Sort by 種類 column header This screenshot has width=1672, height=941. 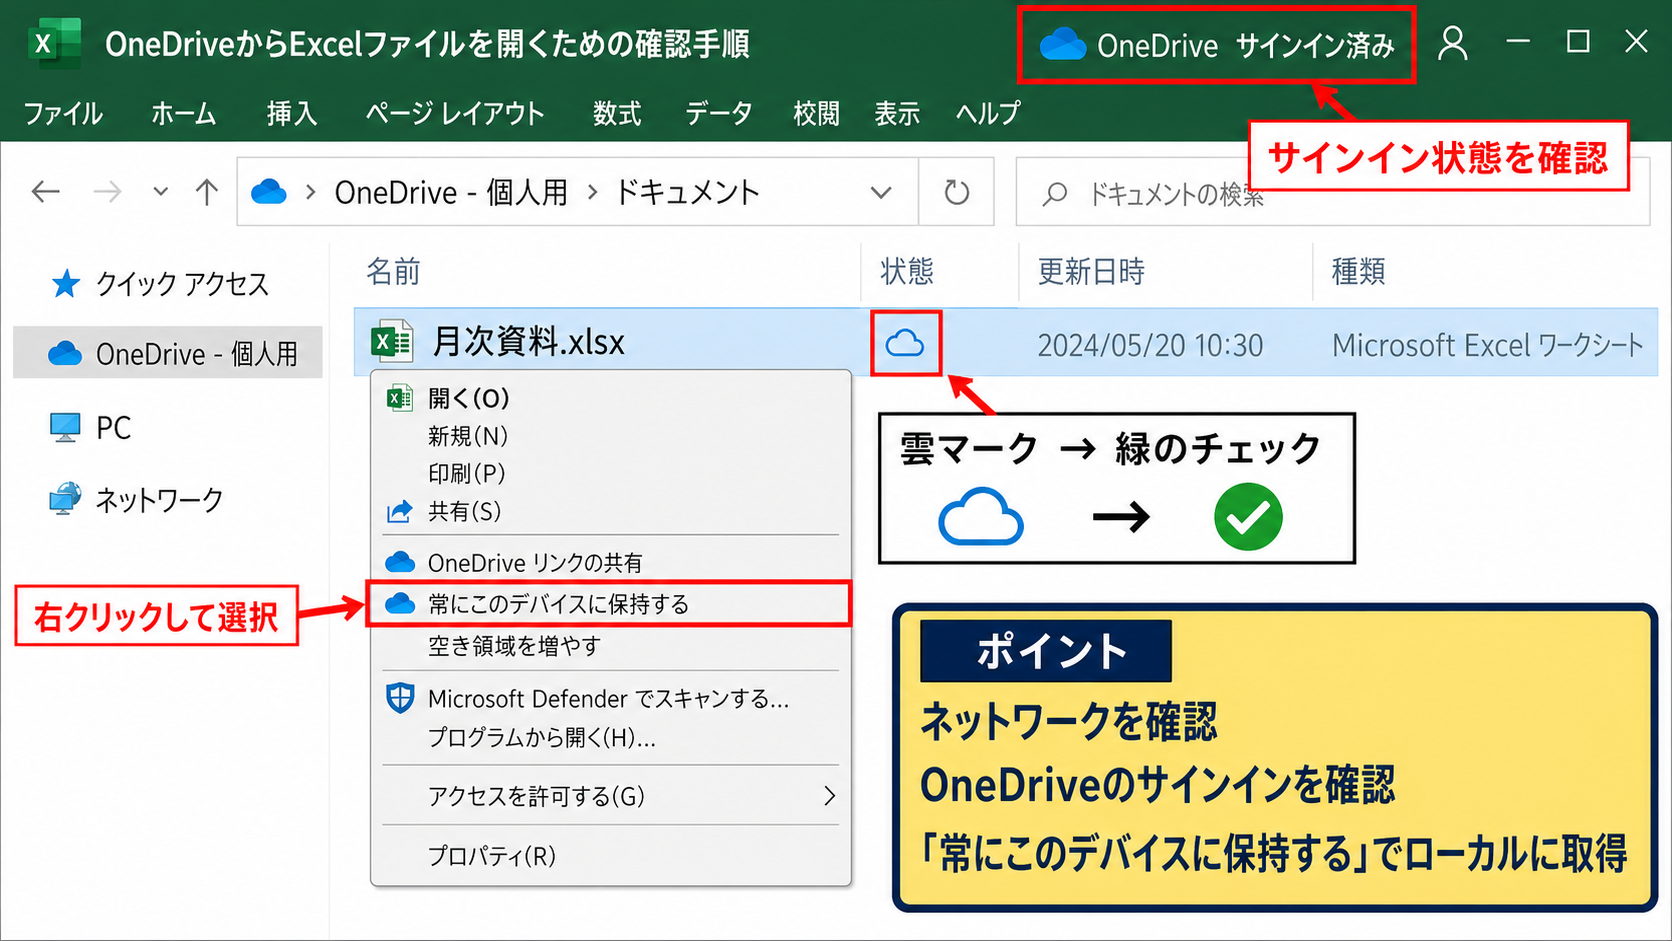(1358, 271)
